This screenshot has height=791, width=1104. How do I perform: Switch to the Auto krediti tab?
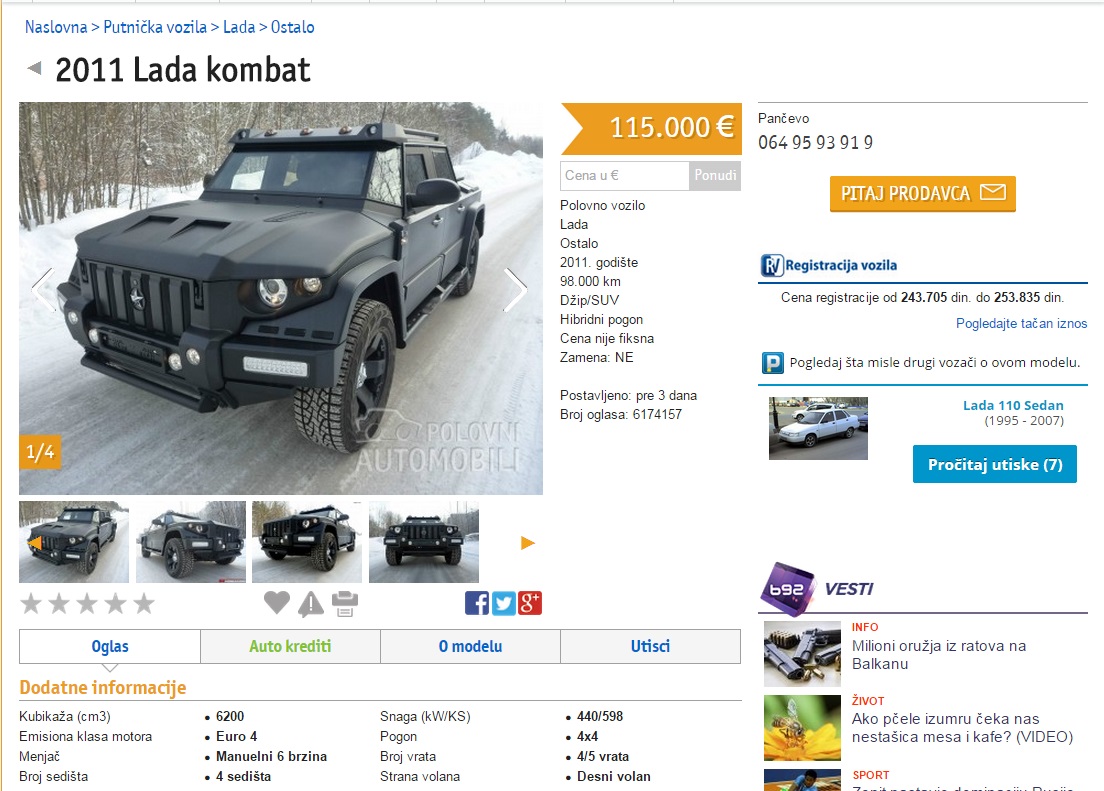[x=290, y=647]
